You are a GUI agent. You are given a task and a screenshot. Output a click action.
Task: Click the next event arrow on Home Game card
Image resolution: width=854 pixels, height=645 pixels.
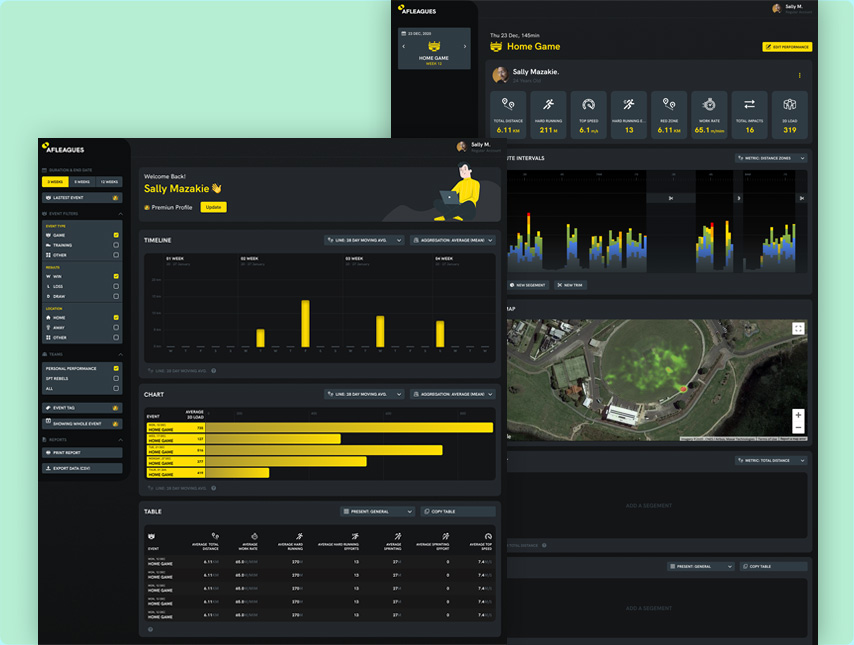point(464,46)
